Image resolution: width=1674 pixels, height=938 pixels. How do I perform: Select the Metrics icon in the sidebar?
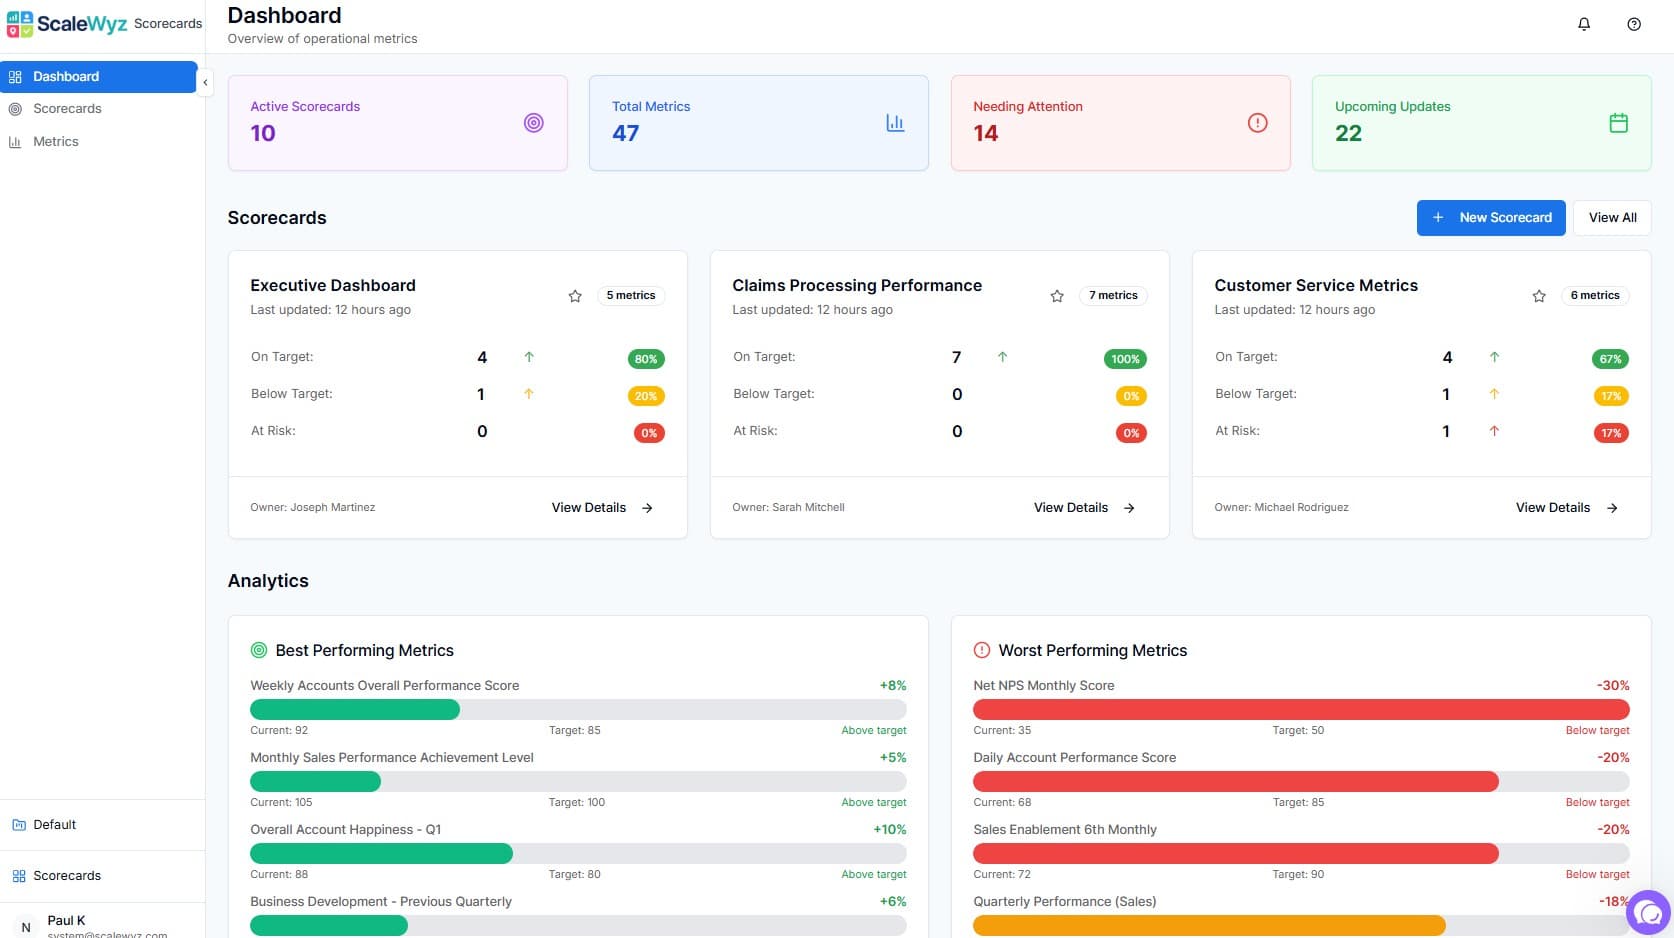[15, 141]
